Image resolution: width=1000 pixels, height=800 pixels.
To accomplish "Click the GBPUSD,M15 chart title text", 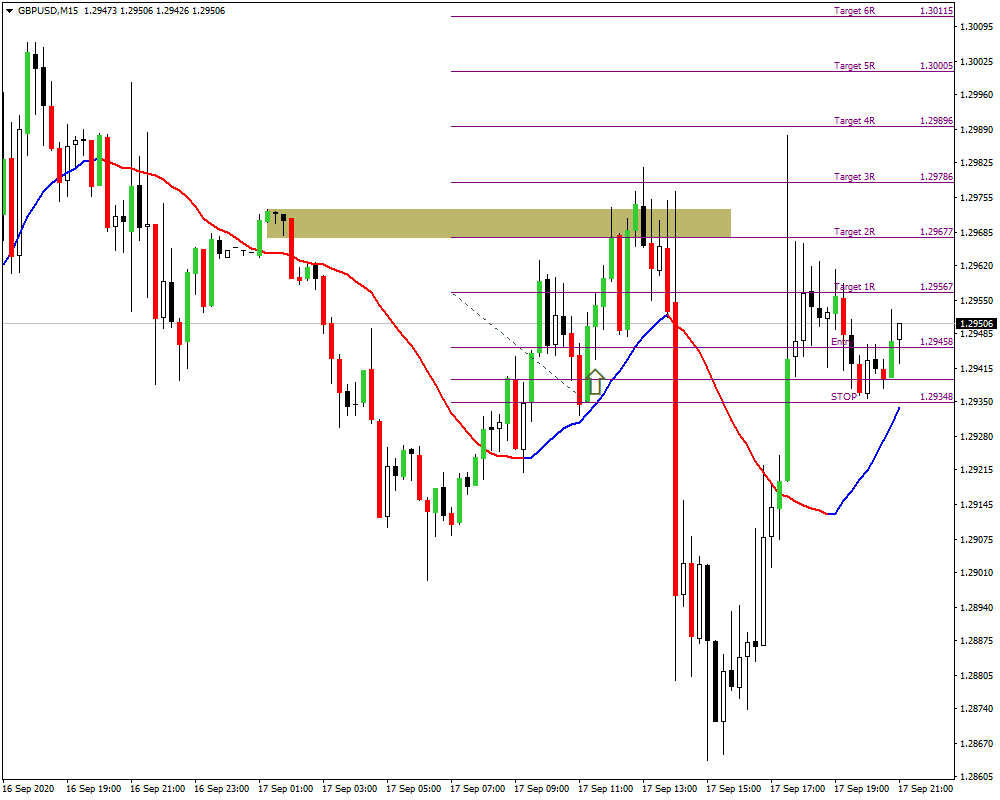I will [x=48, y=11].
